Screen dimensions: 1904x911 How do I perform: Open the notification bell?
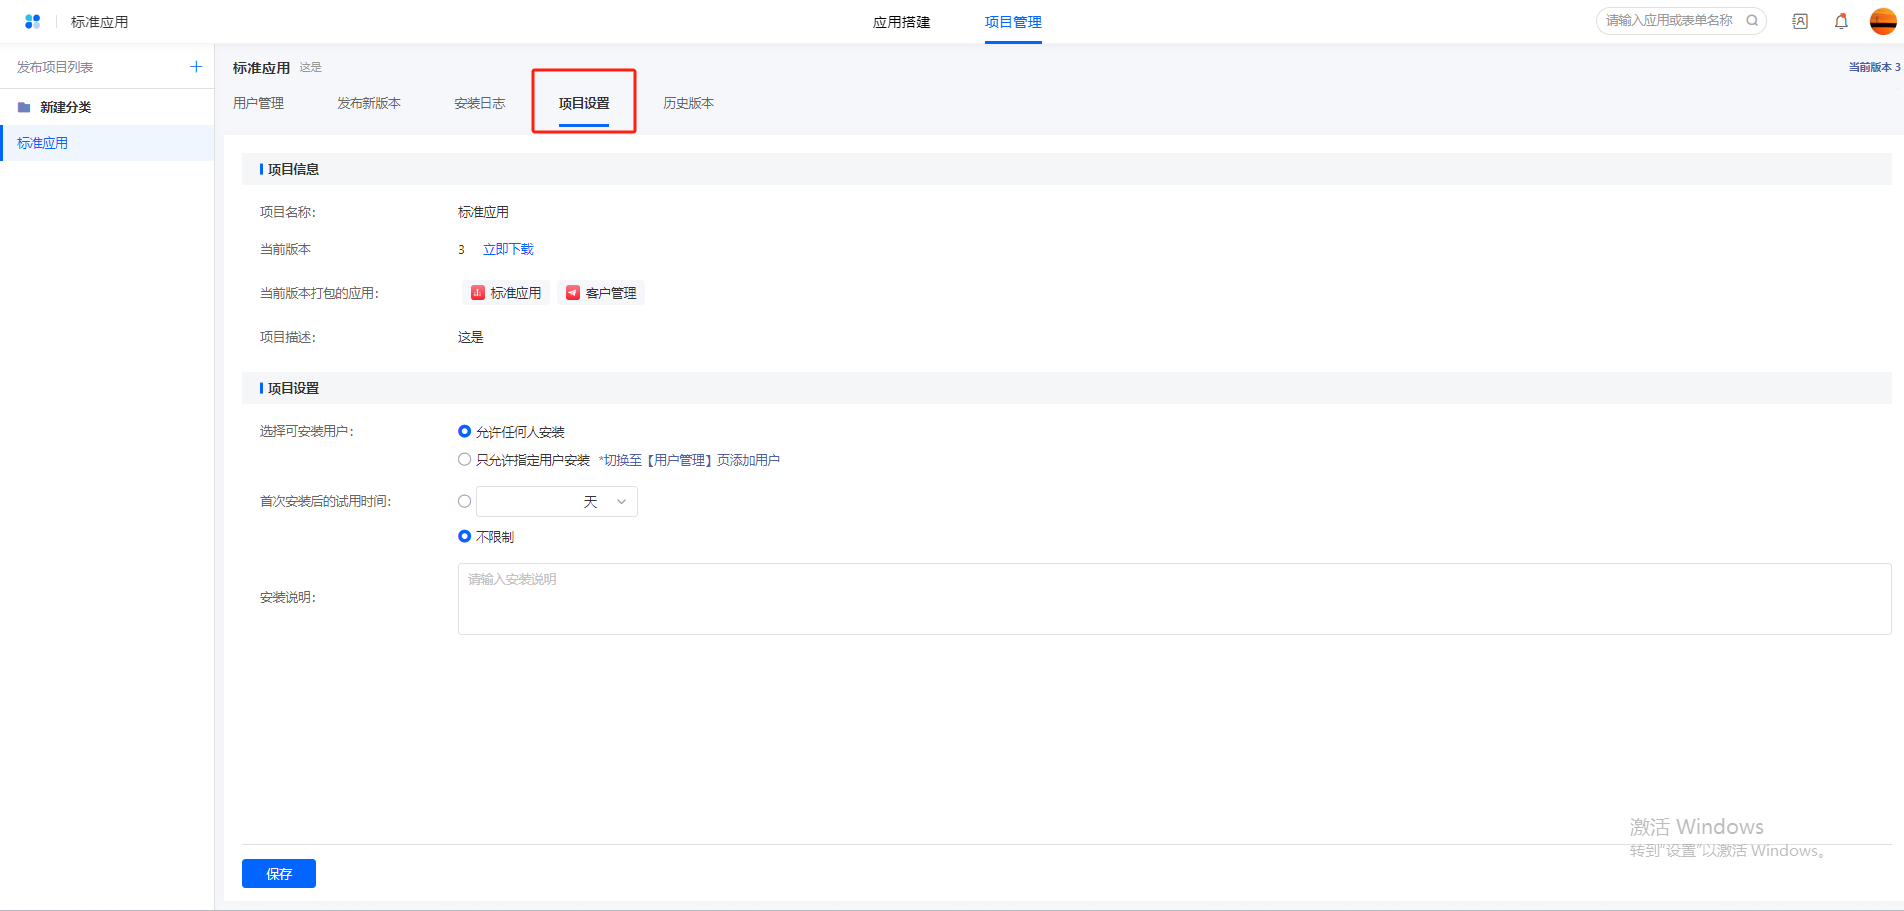coord(1841,21)
